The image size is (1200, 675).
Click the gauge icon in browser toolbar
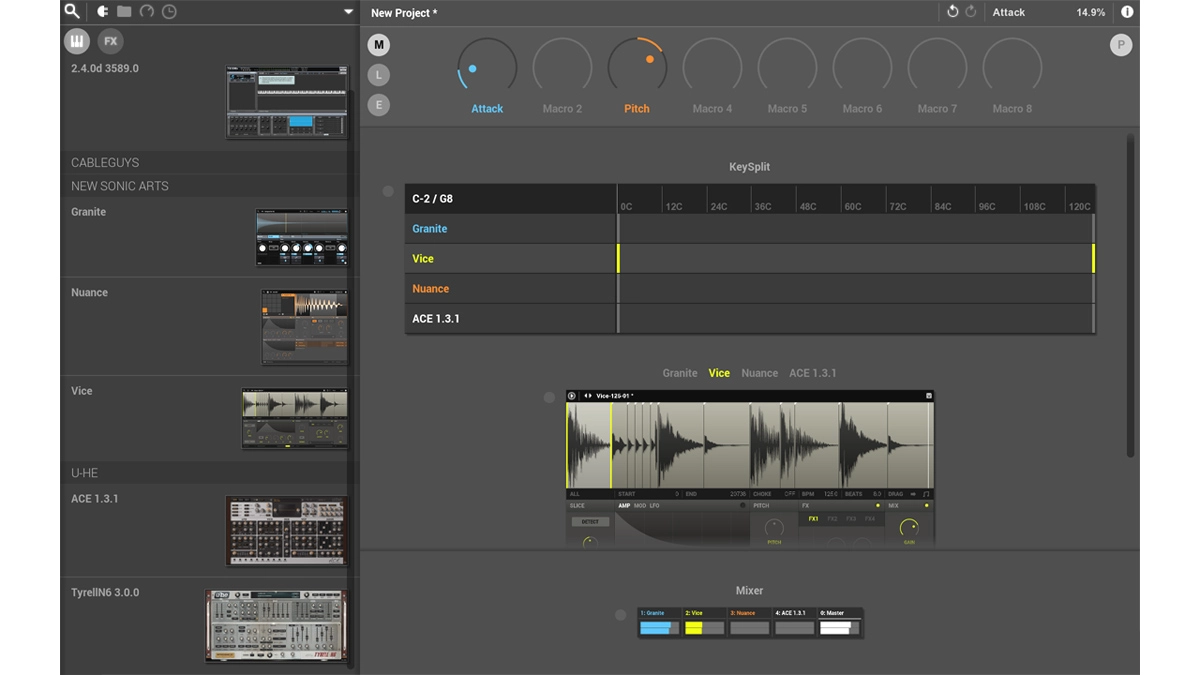click(x=147, y=12)
